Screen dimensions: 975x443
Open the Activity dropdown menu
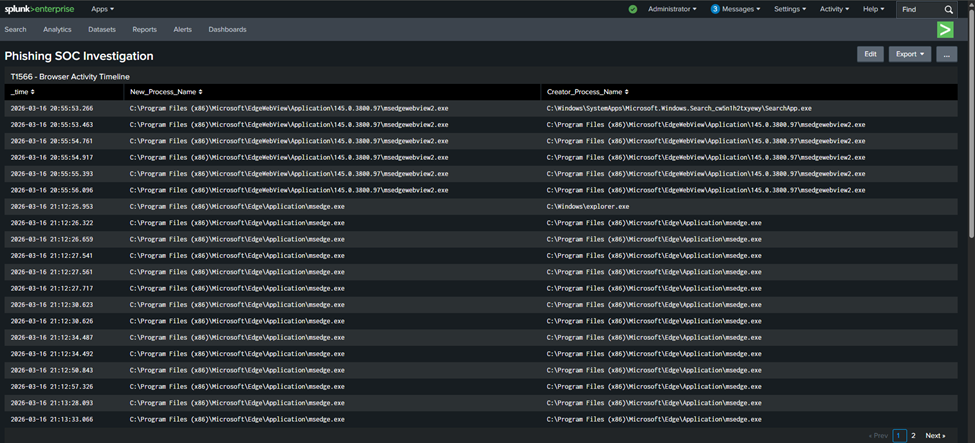click(x=834, y=9)
